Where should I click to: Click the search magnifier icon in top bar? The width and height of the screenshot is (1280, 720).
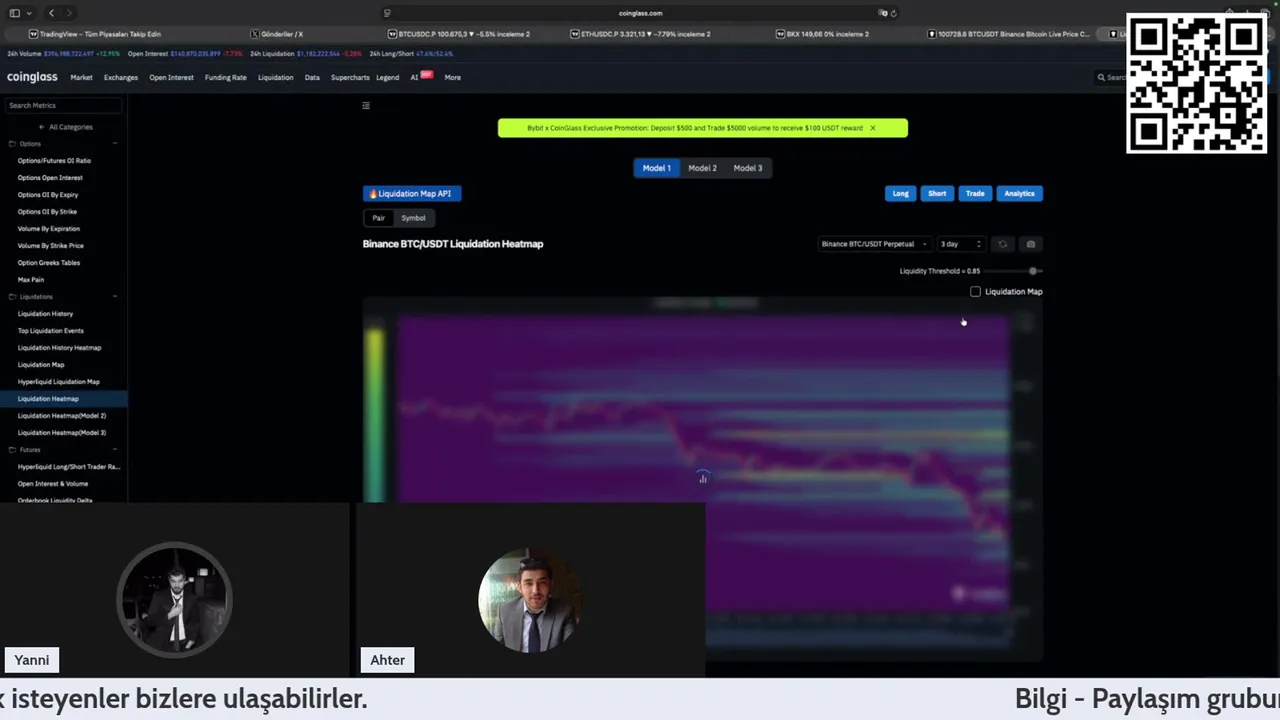point(1101,77)
